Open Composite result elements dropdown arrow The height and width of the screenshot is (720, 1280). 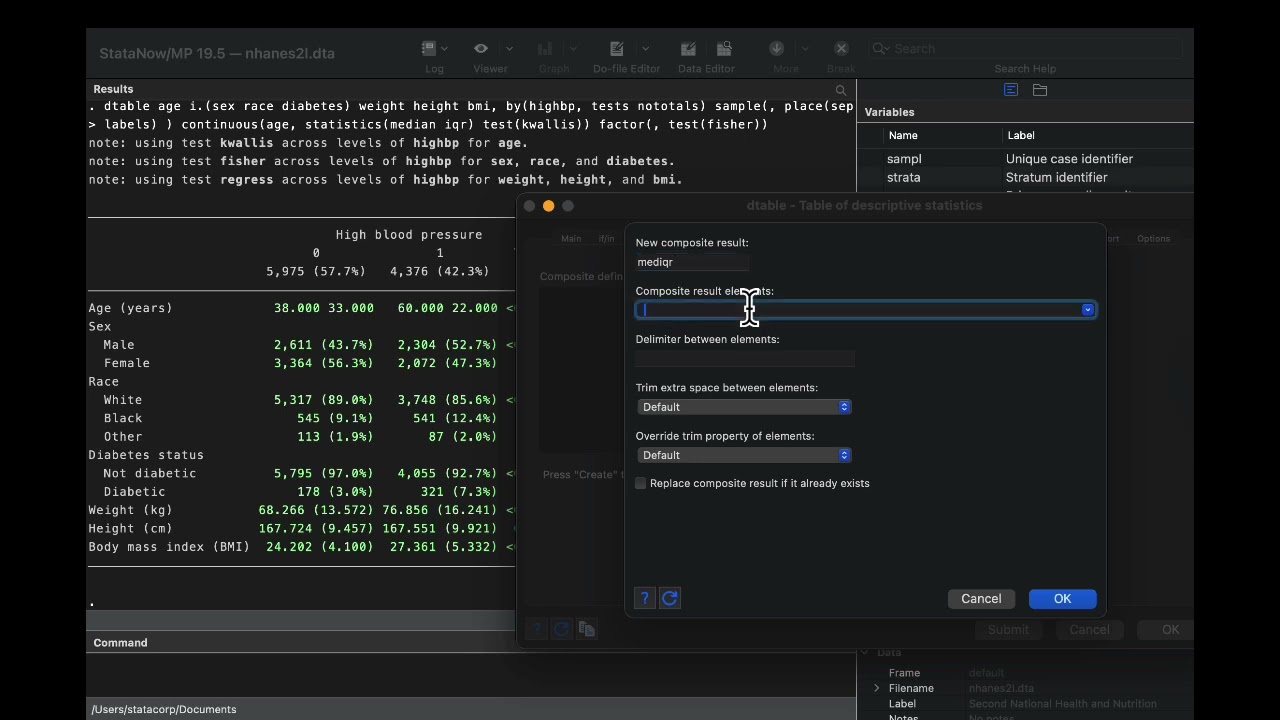[1087, 310]
